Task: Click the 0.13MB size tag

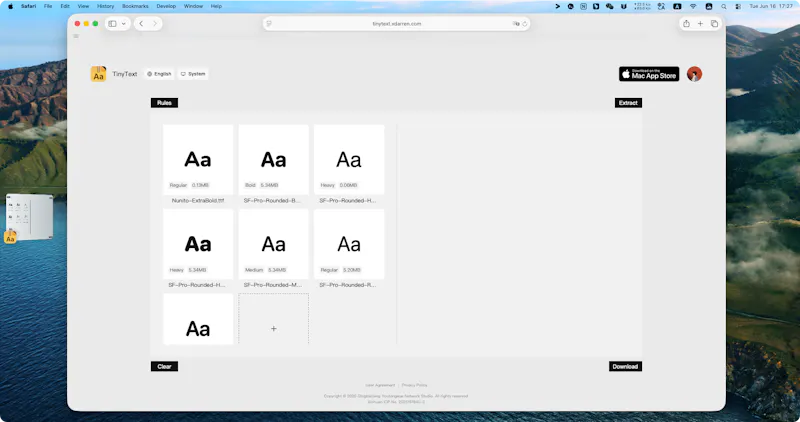Action: point(201,185)
